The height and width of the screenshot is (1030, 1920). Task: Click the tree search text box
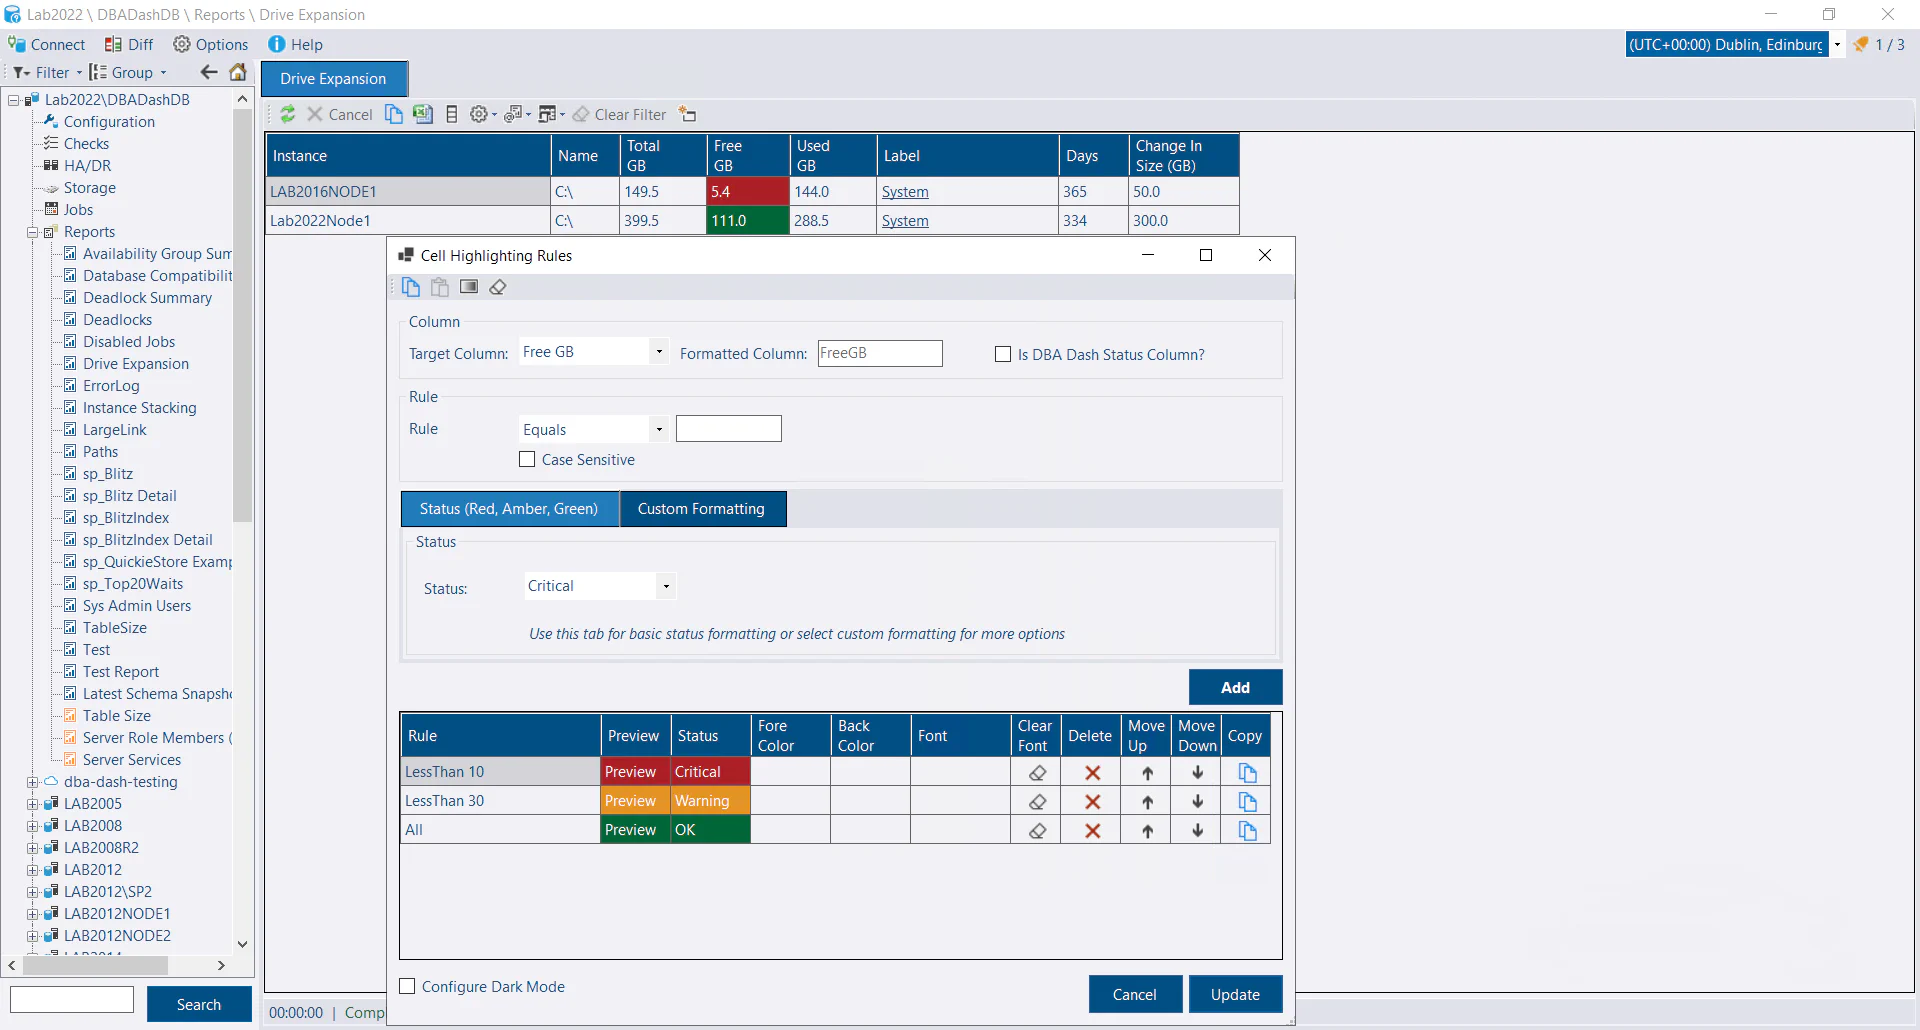[x=72, y=1000]
